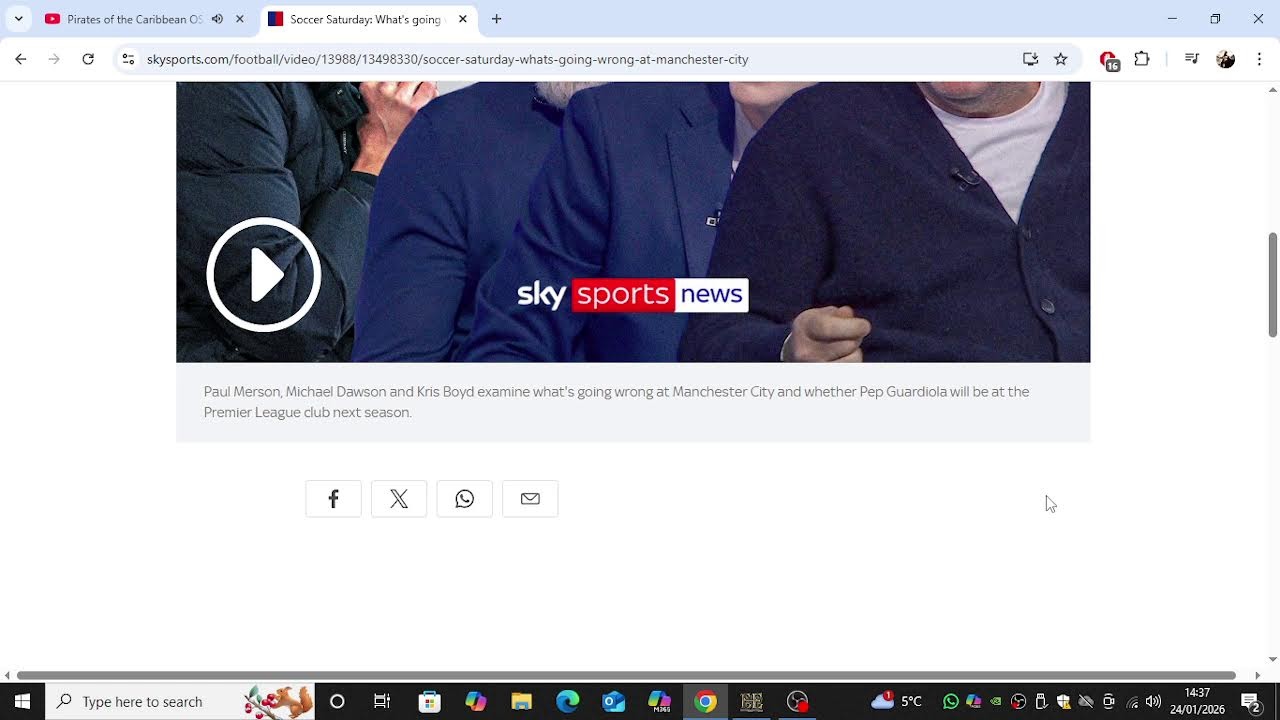Open the red extension with badge 16

(1108, 60)
